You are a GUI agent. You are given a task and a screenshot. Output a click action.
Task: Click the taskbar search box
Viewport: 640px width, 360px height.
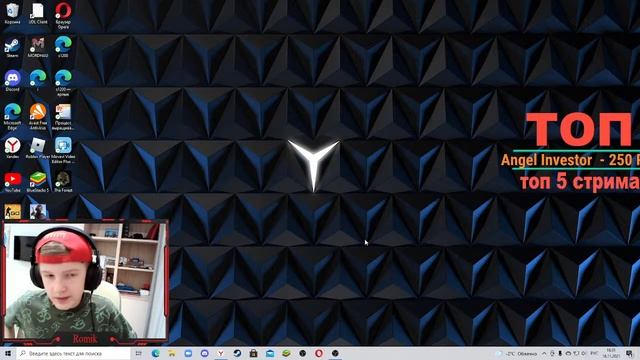pyautogui.click(x=73, y=353)
